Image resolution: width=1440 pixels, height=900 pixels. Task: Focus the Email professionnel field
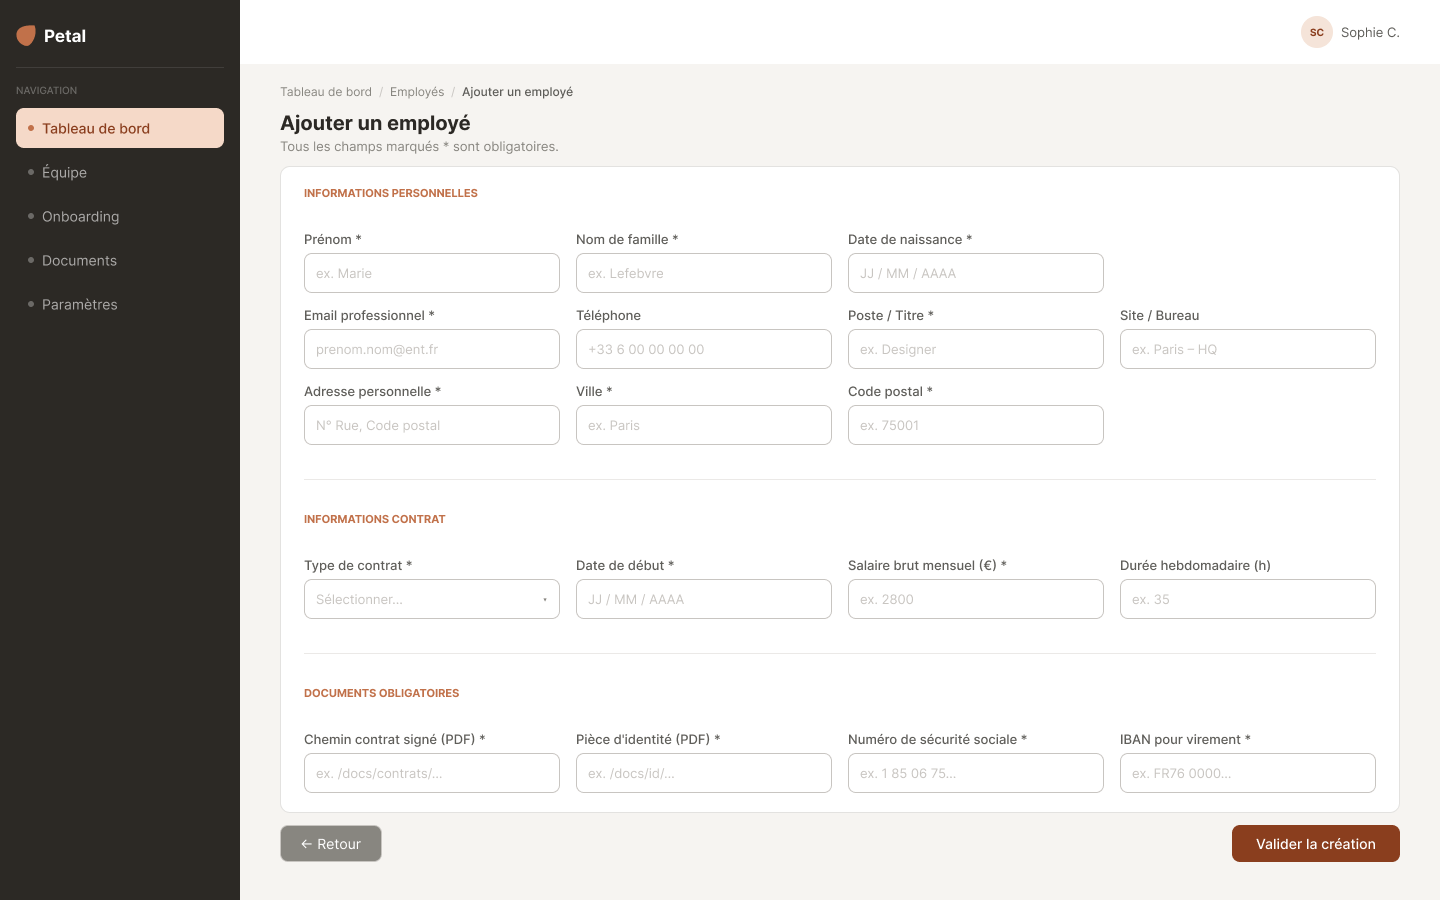coord(432,349)
